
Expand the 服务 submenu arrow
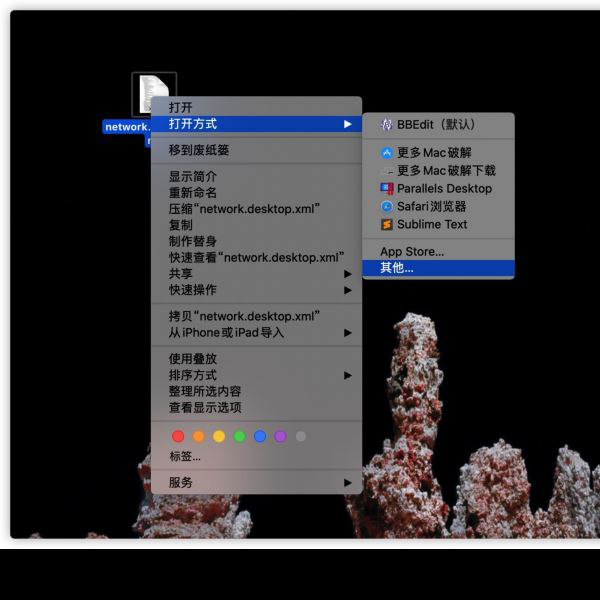(347, 483)
